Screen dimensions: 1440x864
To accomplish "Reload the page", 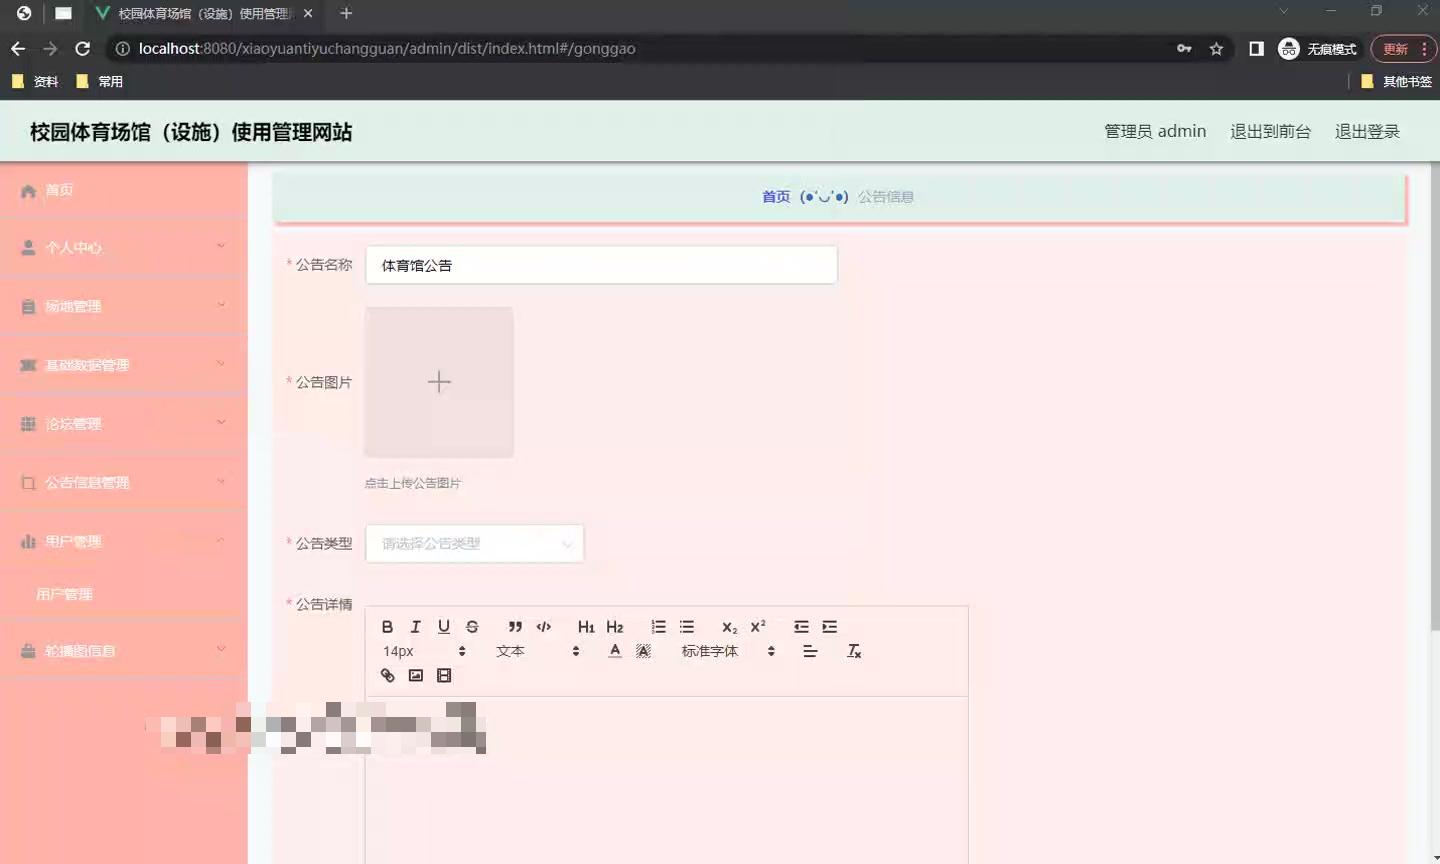I will coord(83,49).
